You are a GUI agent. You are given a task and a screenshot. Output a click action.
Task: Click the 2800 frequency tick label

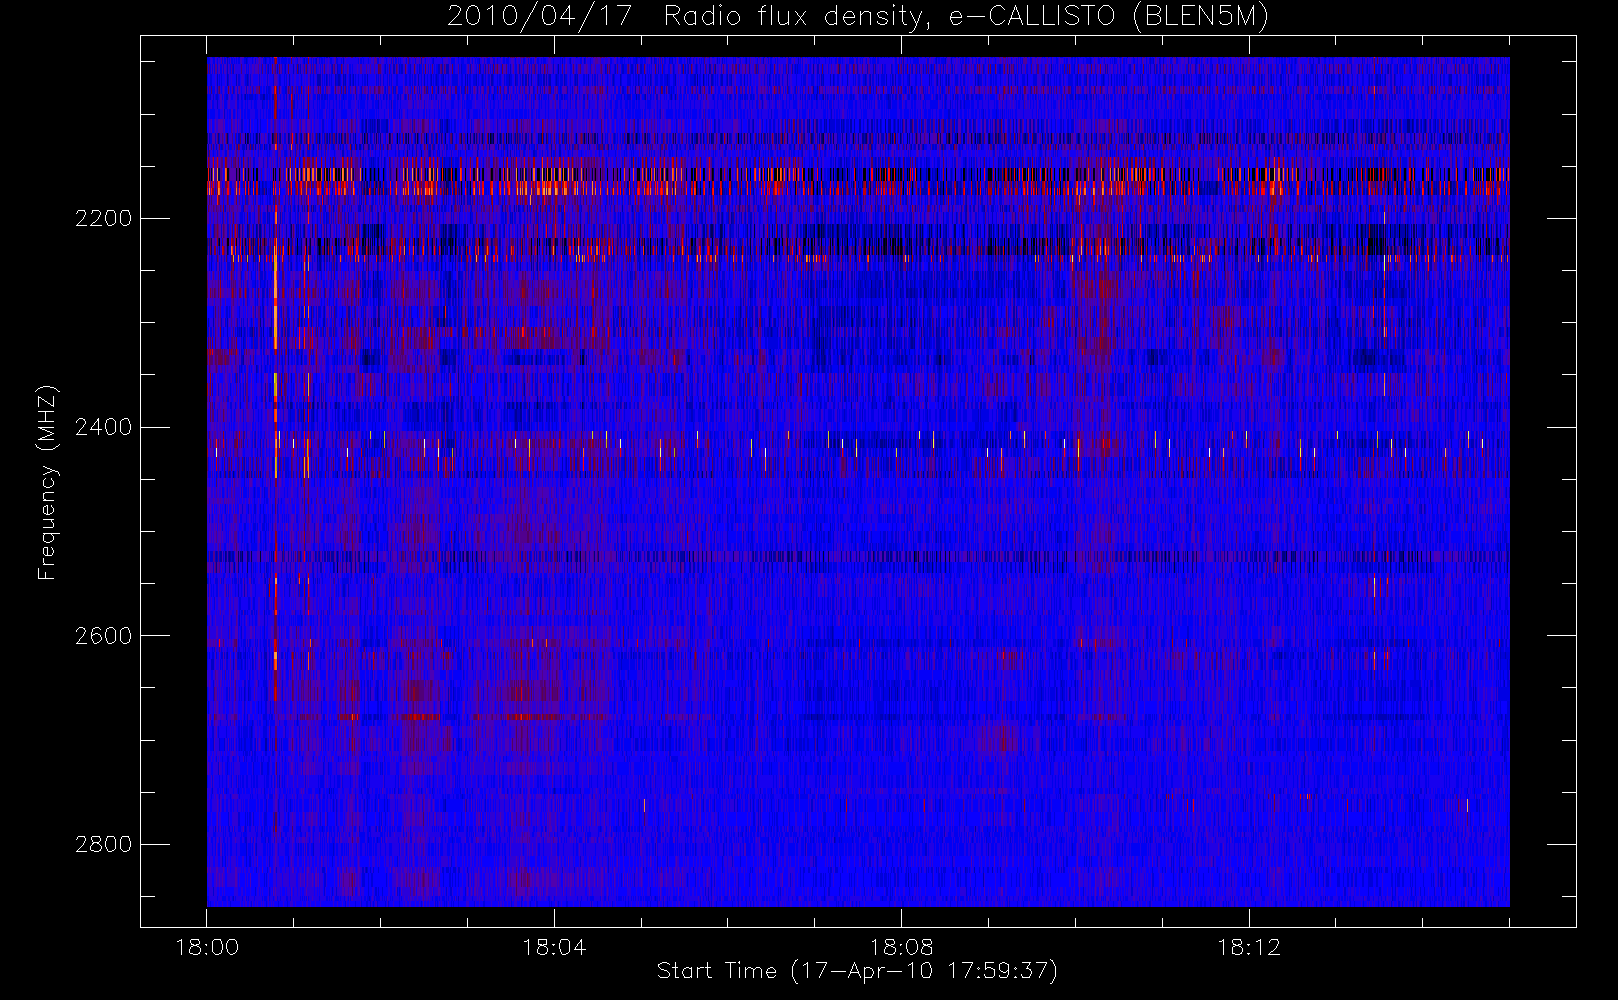tap(103, 844)
